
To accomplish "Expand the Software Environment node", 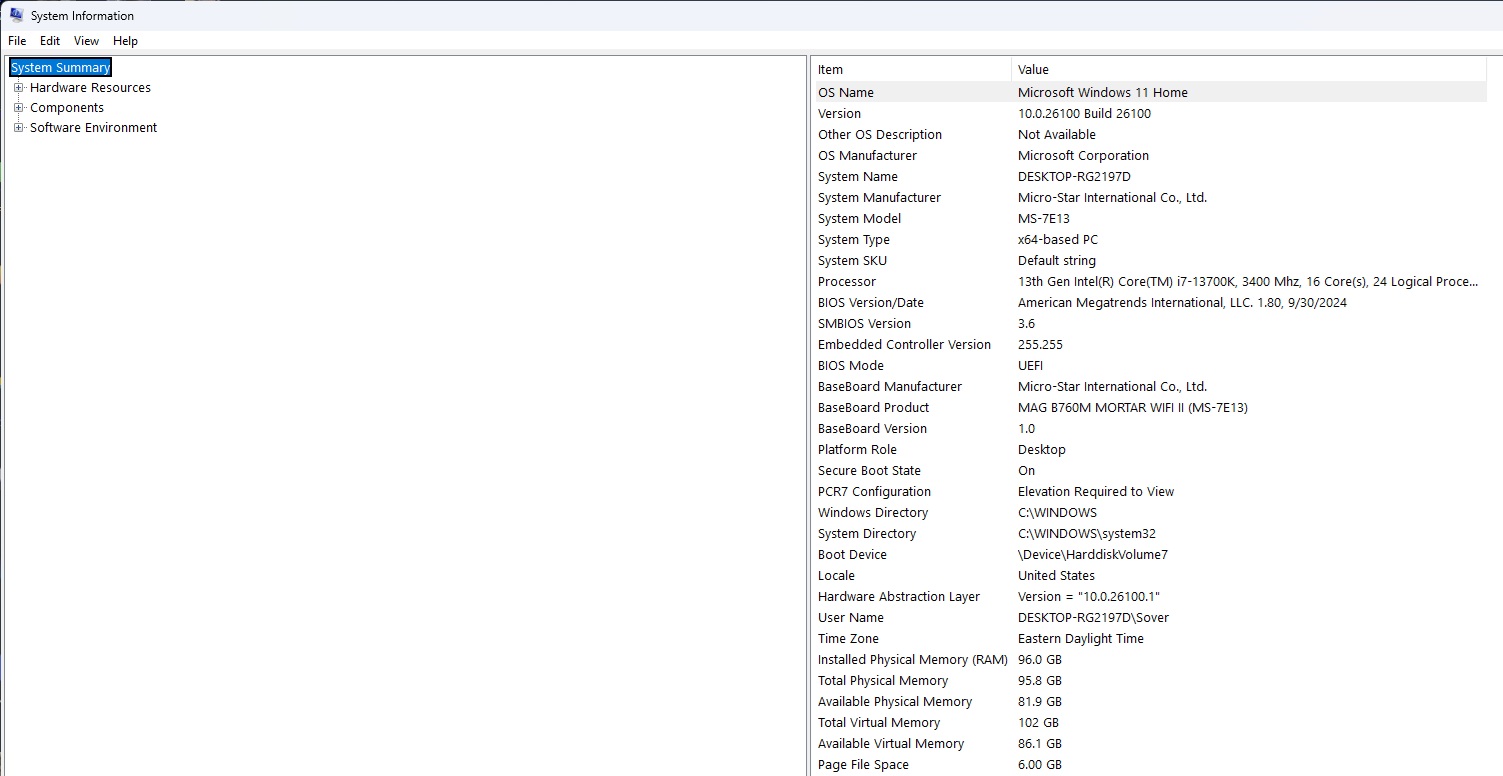I will pos(18,127).
